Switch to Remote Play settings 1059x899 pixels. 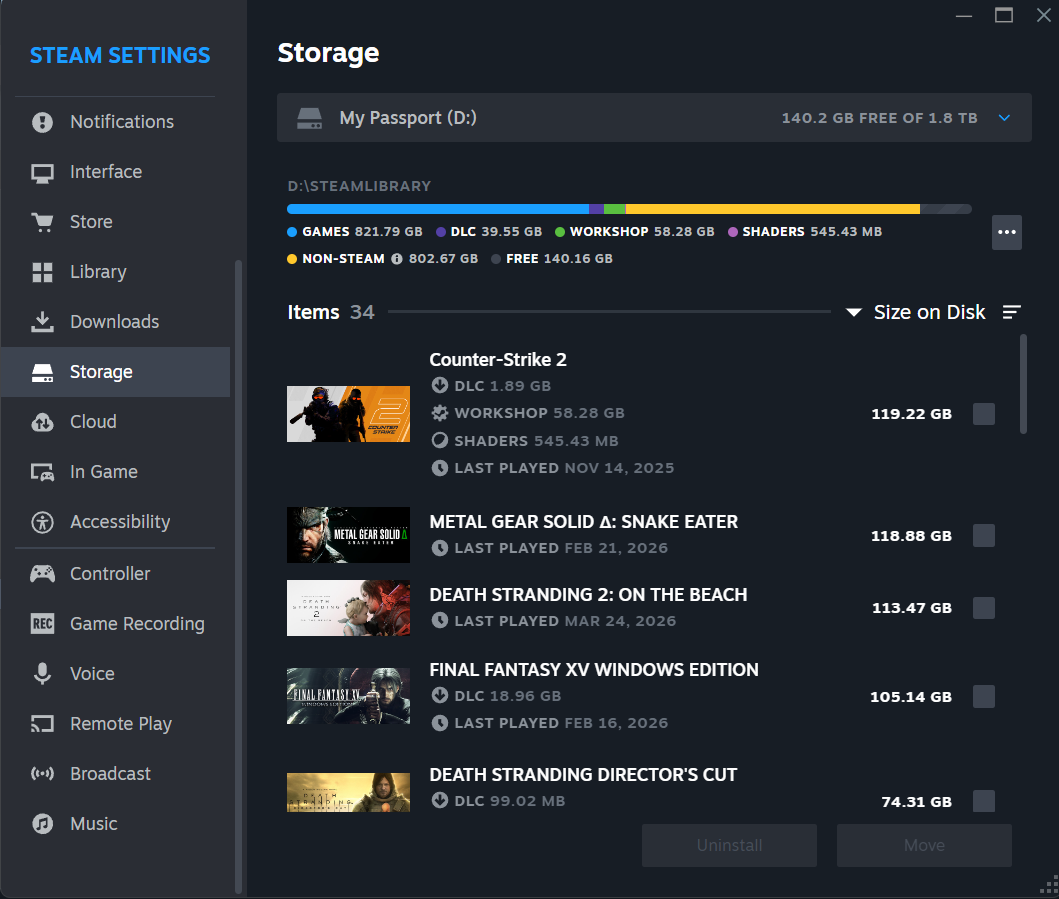point(115,724)
